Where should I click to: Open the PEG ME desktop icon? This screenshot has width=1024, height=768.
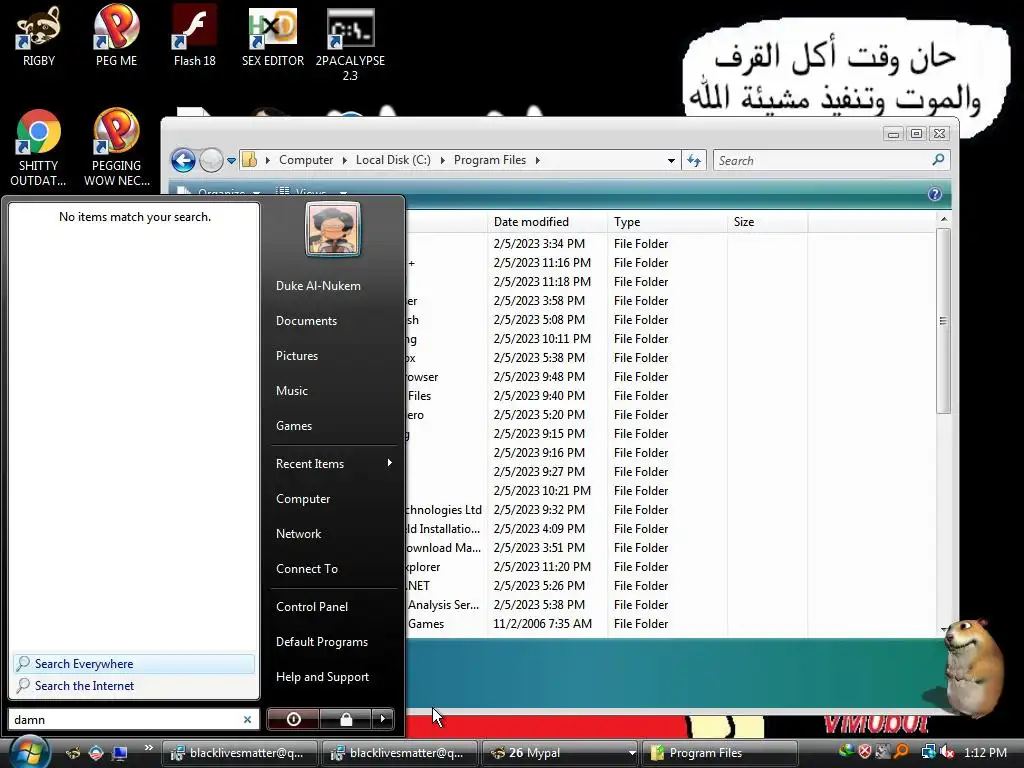click(x=116, y=36)
